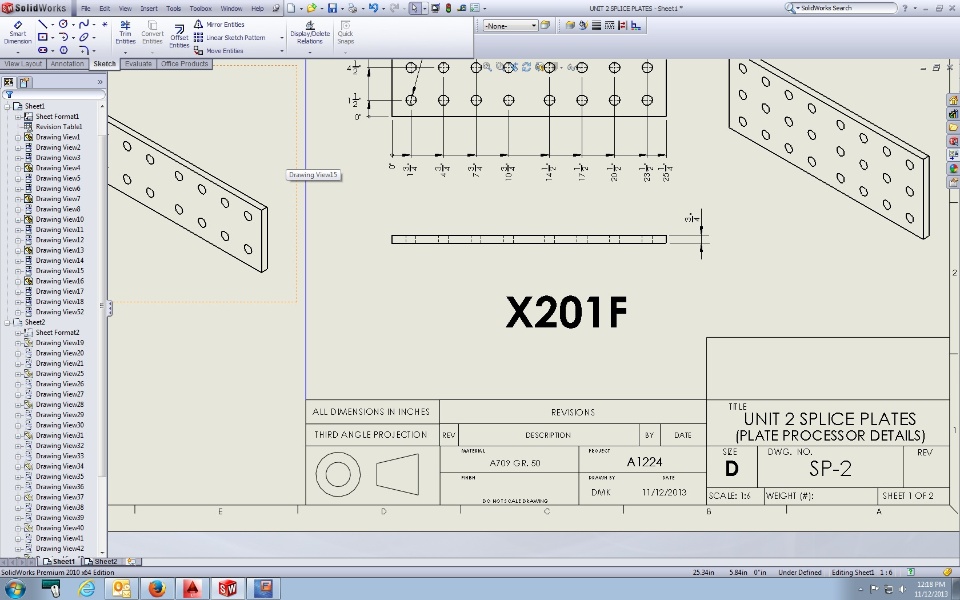Expand the FeatureManager panel chevron
The width and height of the screenshot is (960, 600).
(100, 82)
